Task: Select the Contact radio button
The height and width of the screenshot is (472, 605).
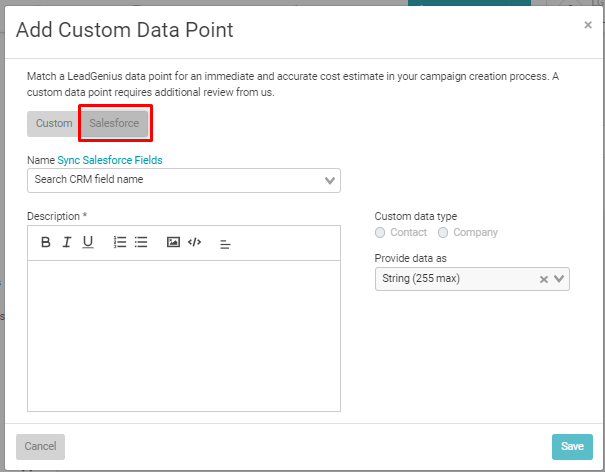Action: (x=380, y=232)
